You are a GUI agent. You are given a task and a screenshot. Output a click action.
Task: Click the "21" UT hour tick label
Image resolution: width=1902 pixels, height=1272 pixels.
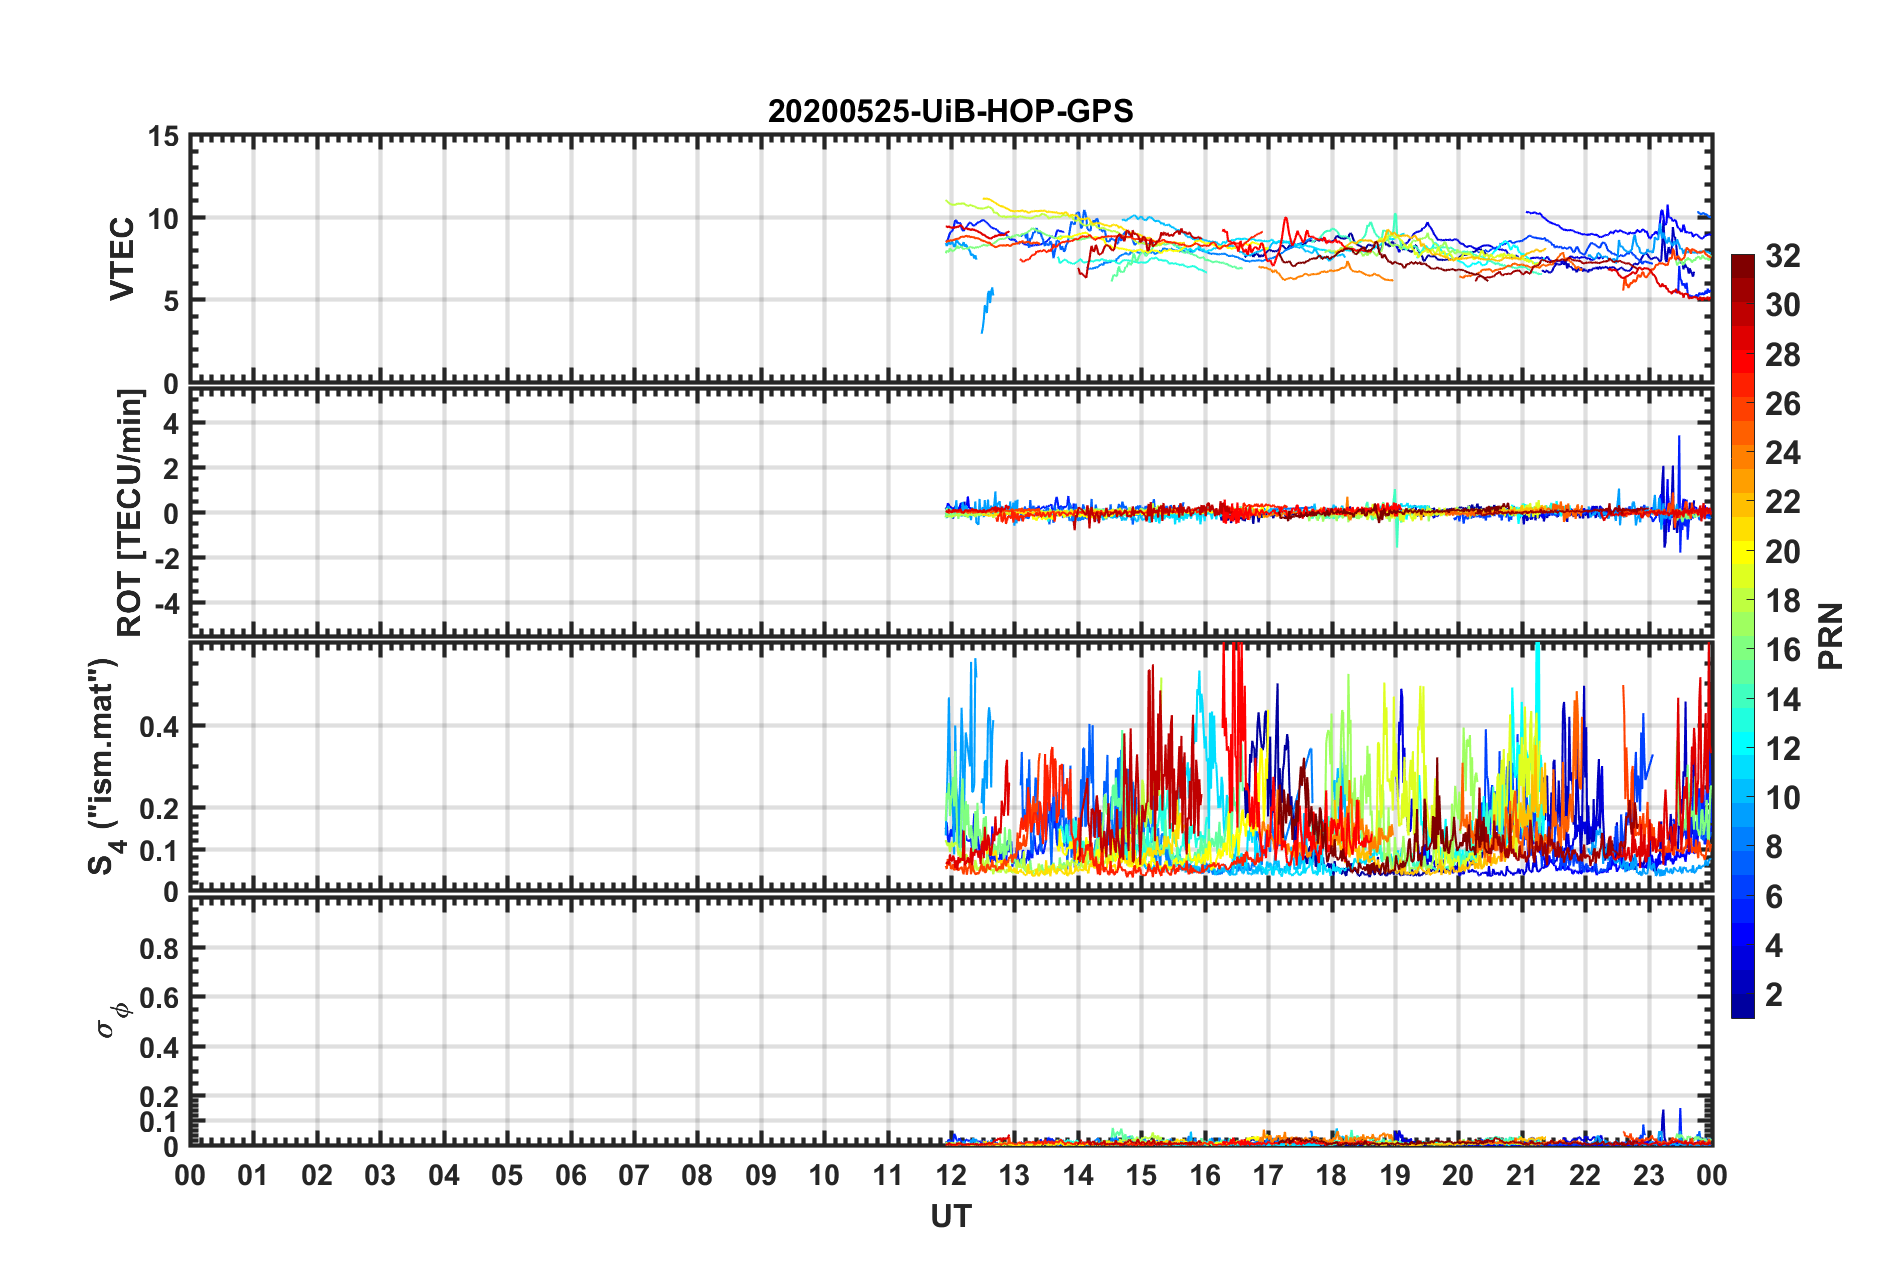click(1522, 1175)
